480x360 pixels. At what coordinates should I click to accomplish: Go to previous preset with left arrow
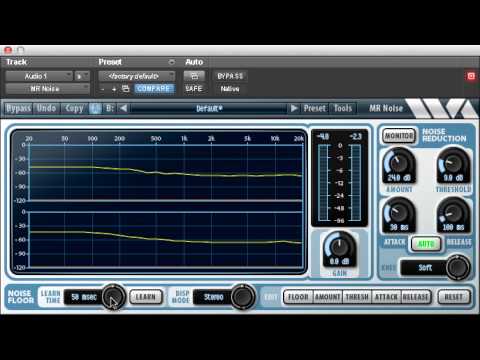[x=123, y=108]
